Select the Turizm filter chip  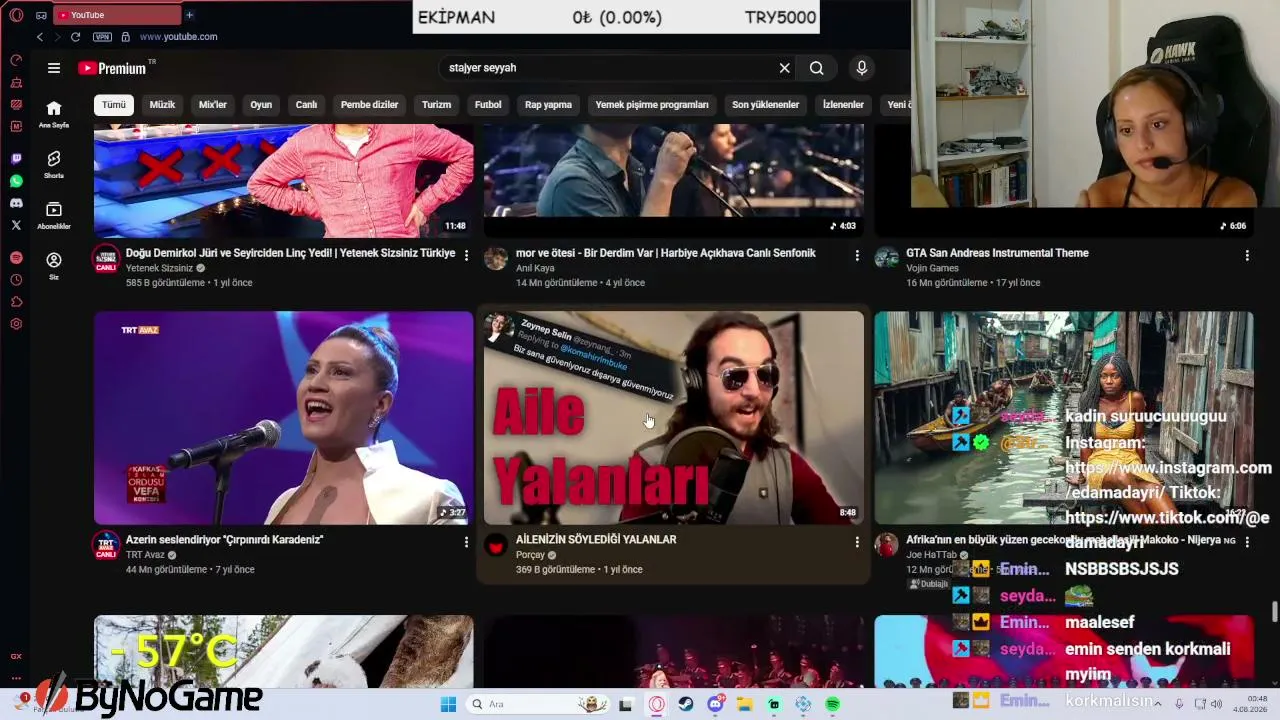coord(436,104)
